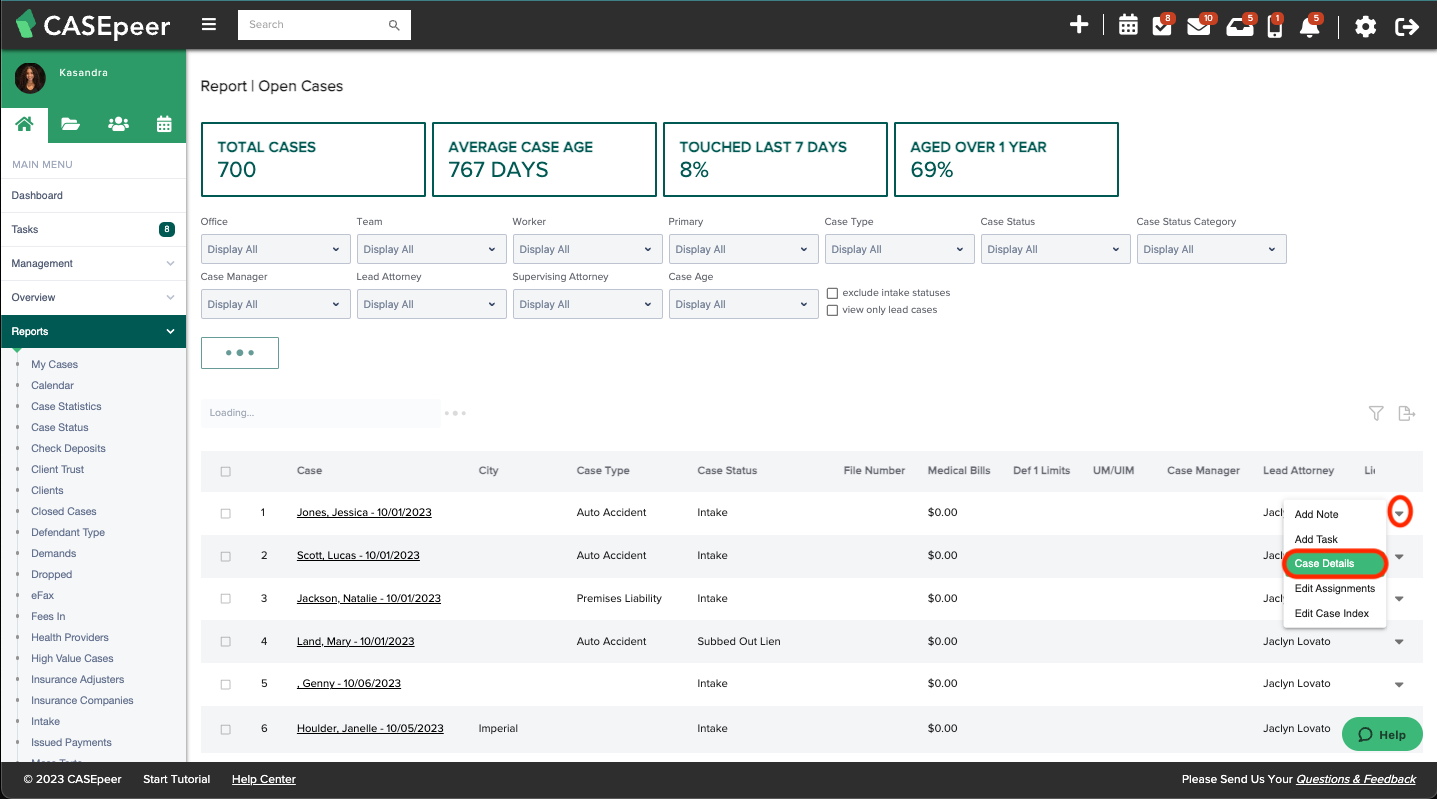
Task: Tick the select-all checkbox in table header
Action: tap(225, 471)
